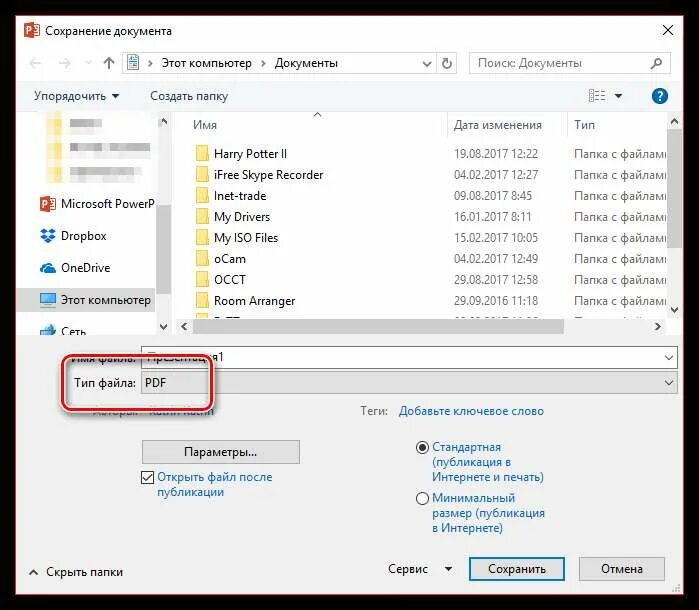Go back with the back arrow
The height and width of the screenshot is (610, 699).
click(35, 63)
